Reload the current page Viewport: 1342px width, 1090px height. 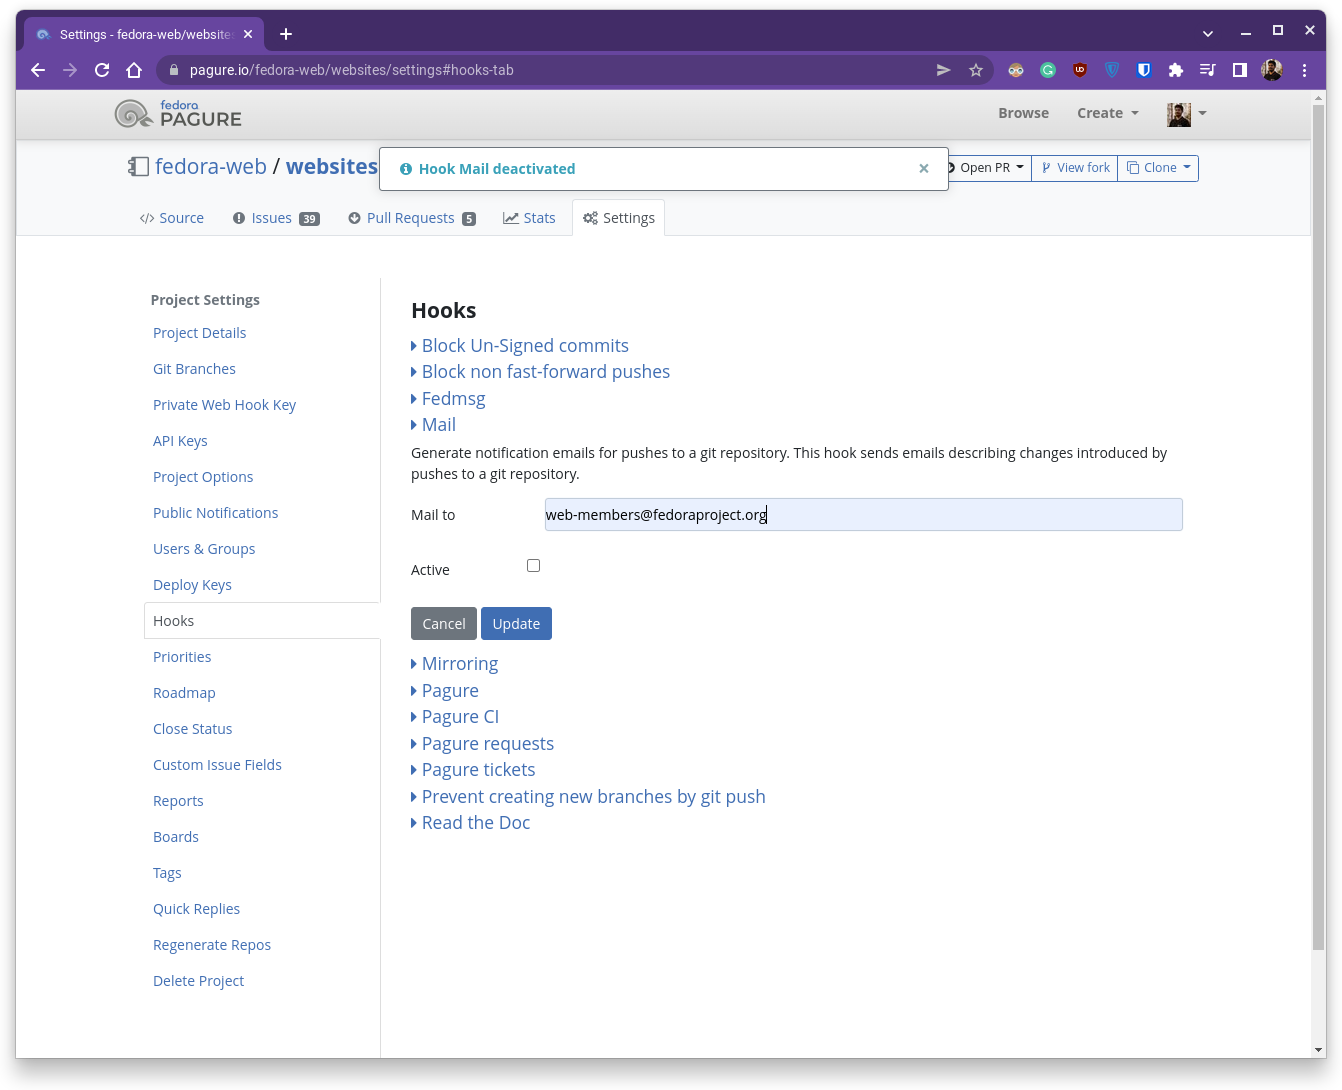(102, 70)
